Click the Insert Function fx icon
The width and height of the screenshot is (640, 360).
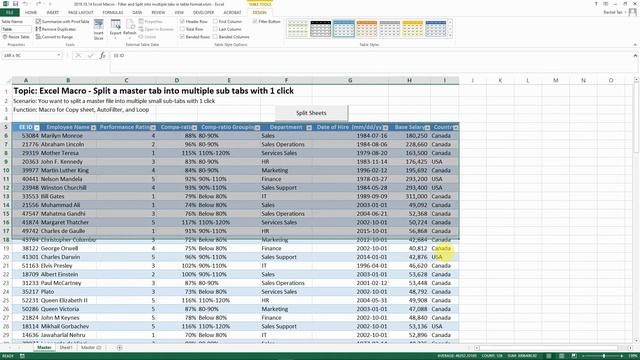102,55
